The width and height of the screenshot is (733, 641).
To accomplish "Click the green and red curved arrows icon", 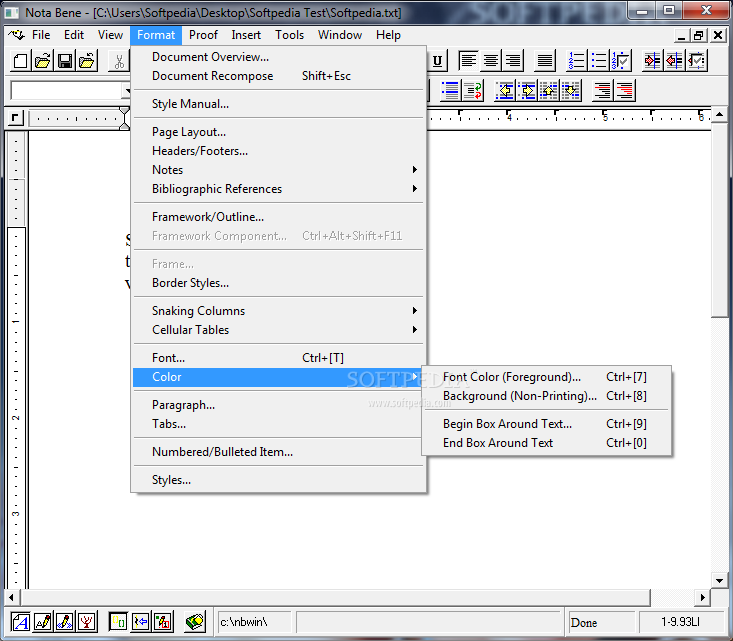I will tap(473, 90).
